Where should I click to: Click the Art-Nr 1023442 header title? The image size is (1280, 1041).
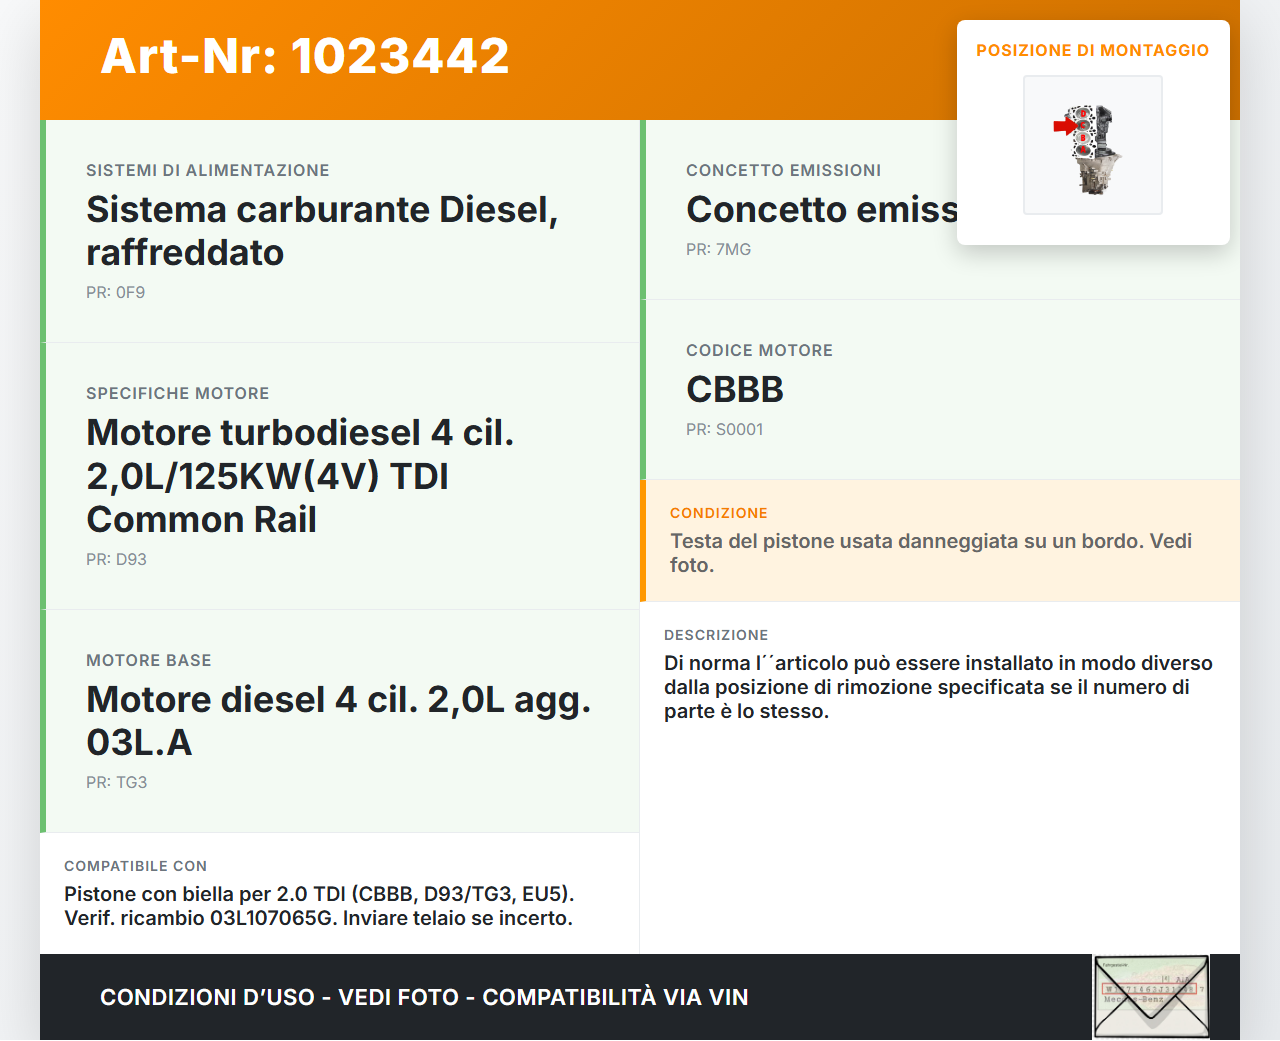(305, 56)
